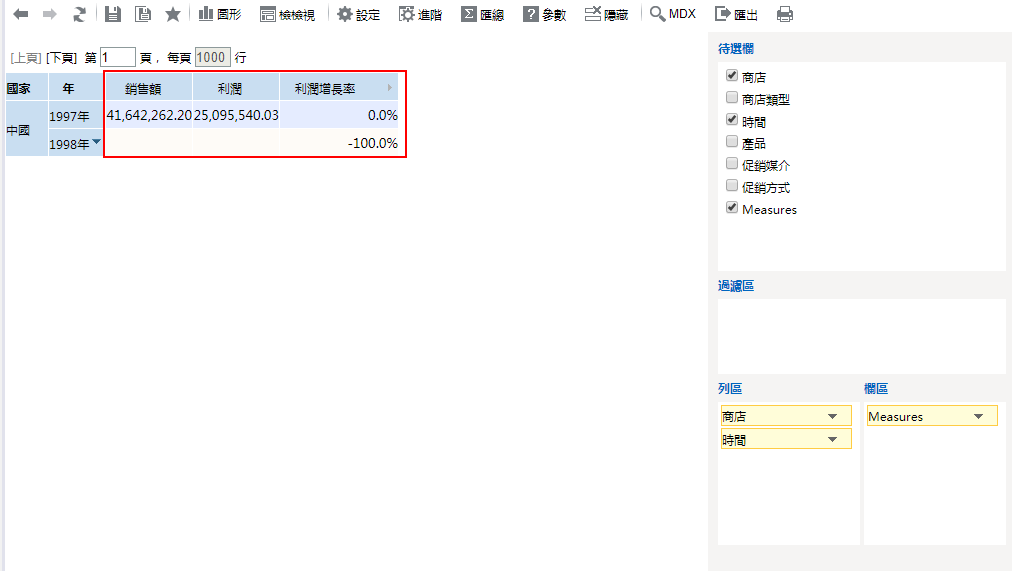1012x571 pixels.
Task: Open the 圖形 chart view
Action: [x=219, y=14]
